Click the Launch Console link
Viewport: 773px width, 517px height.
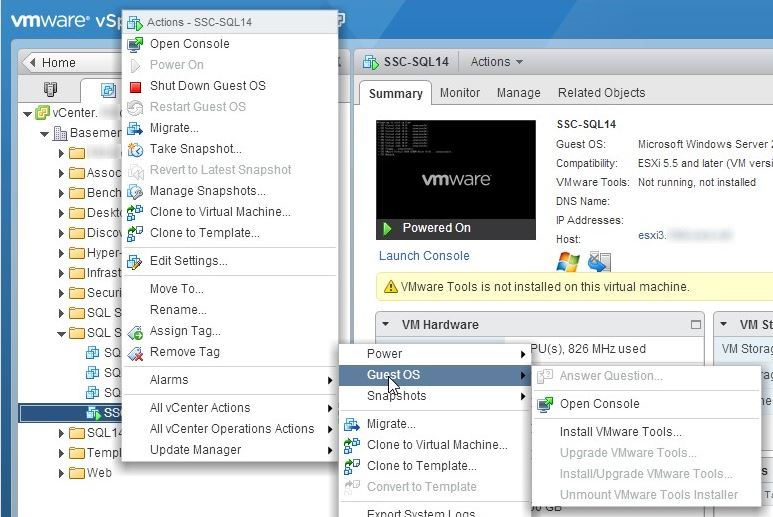424,256
